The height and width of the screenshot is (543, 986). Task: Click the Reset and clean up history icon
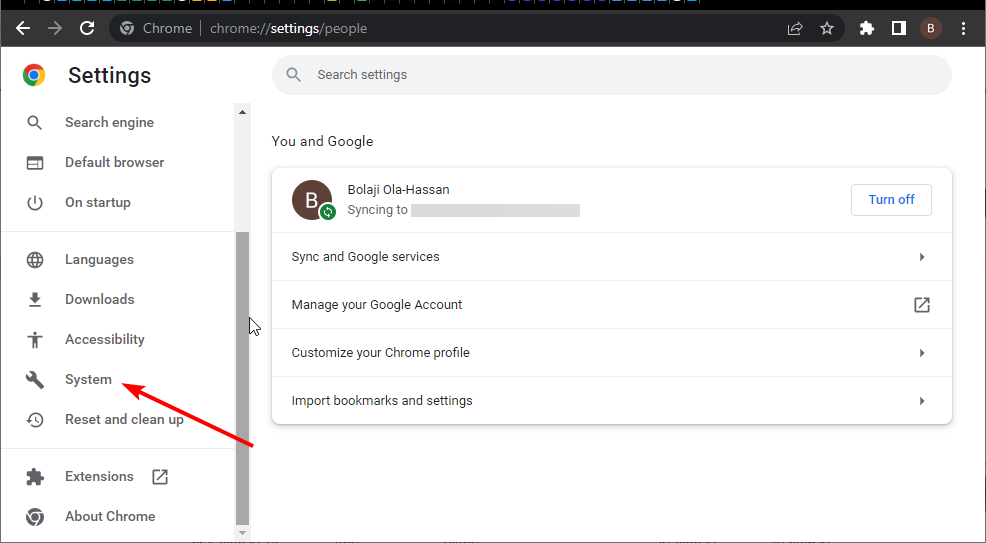(x=35, y=419)
